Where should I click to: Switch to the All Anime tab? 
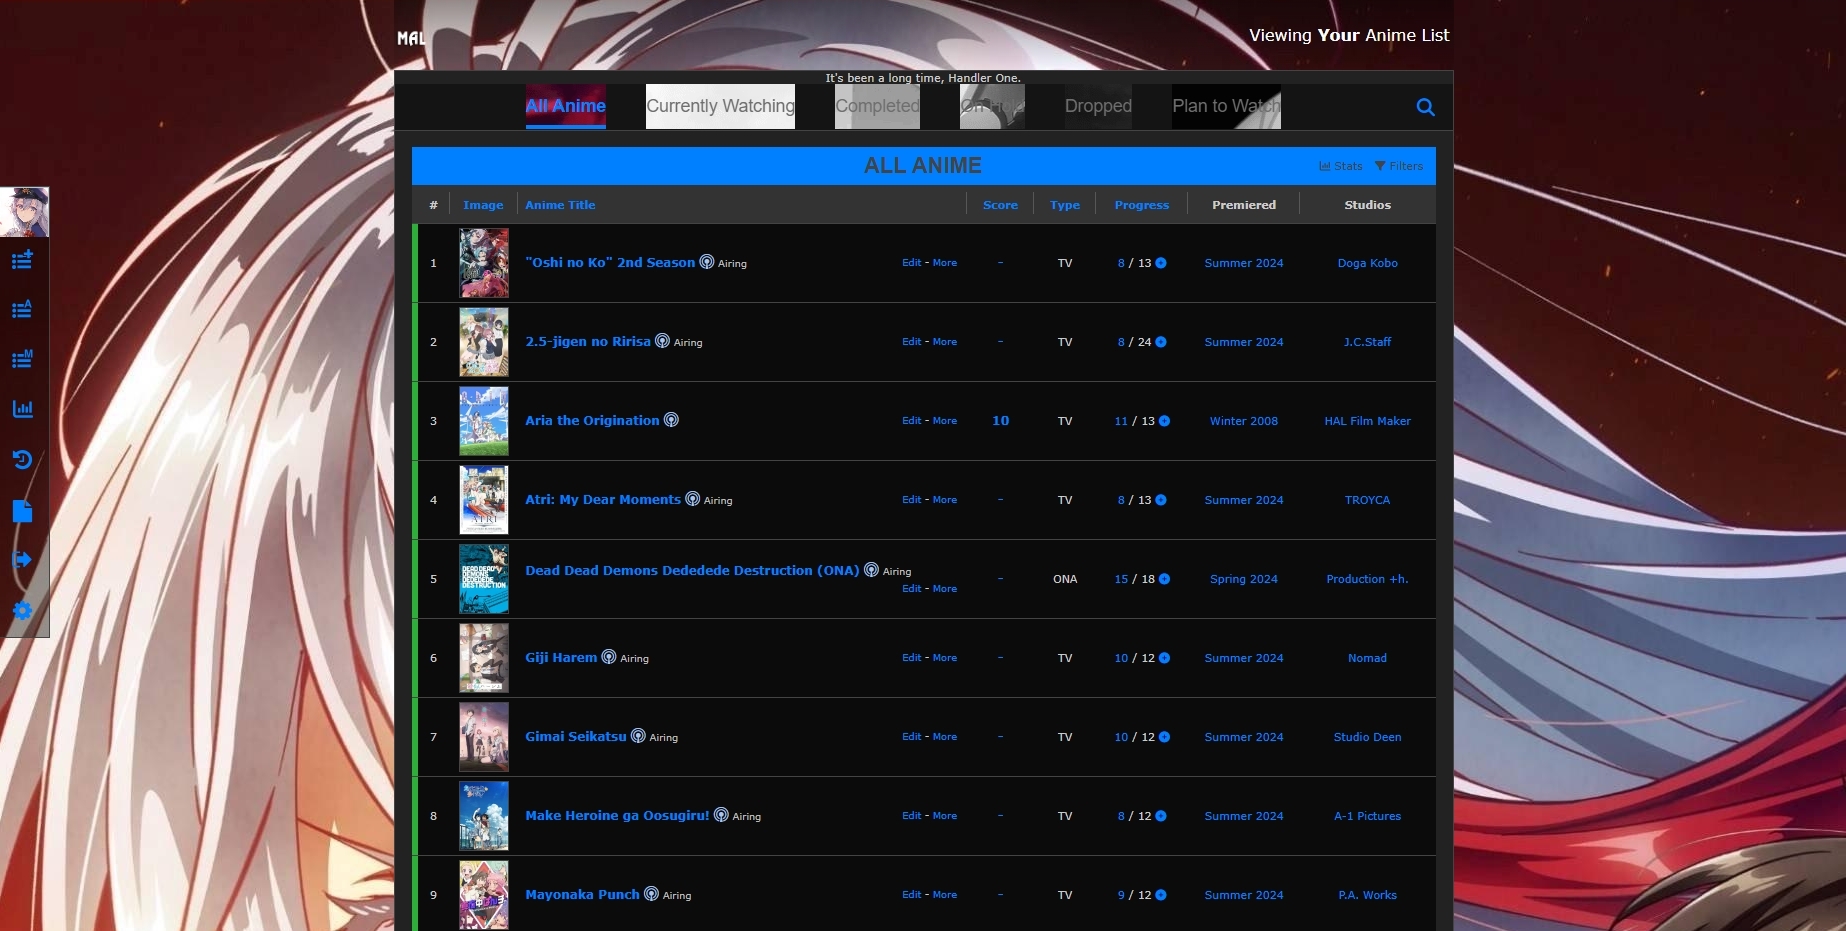click(x=566, y=106)
